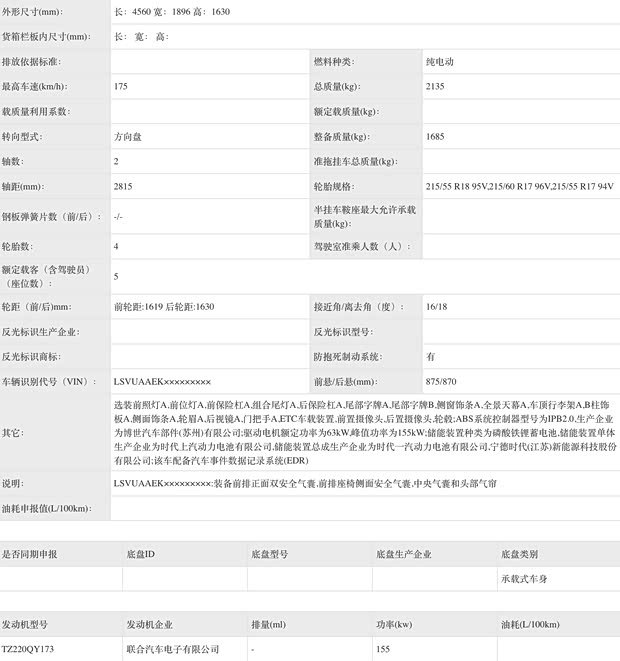
Task: Select approach/departure angle value 16/18
Action: 436,307
